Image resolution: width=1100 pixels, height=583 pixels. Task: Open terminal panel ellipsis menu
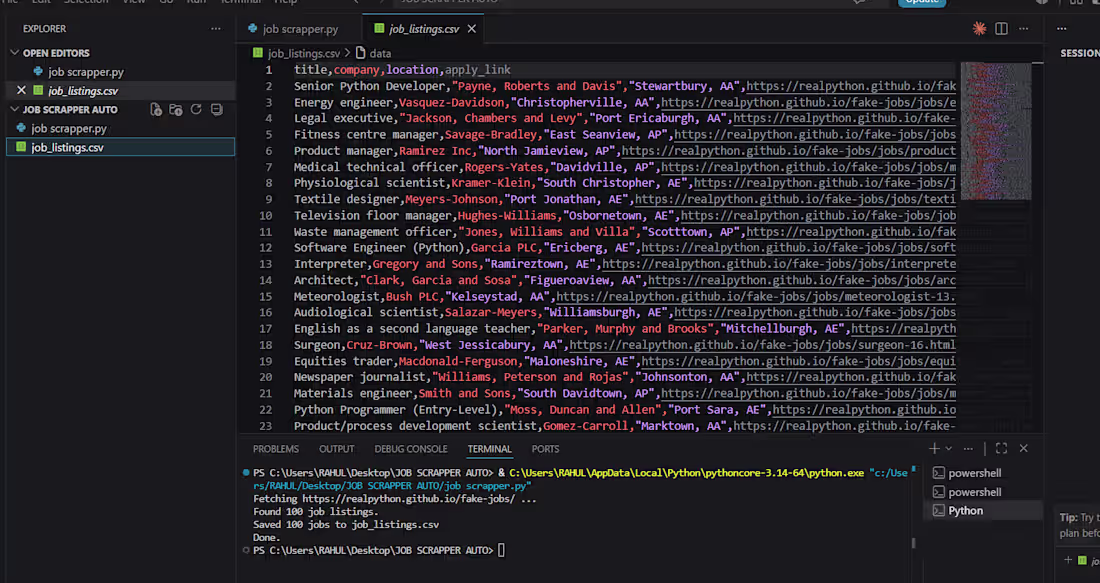pyautogui.click(x=968, y=448)
